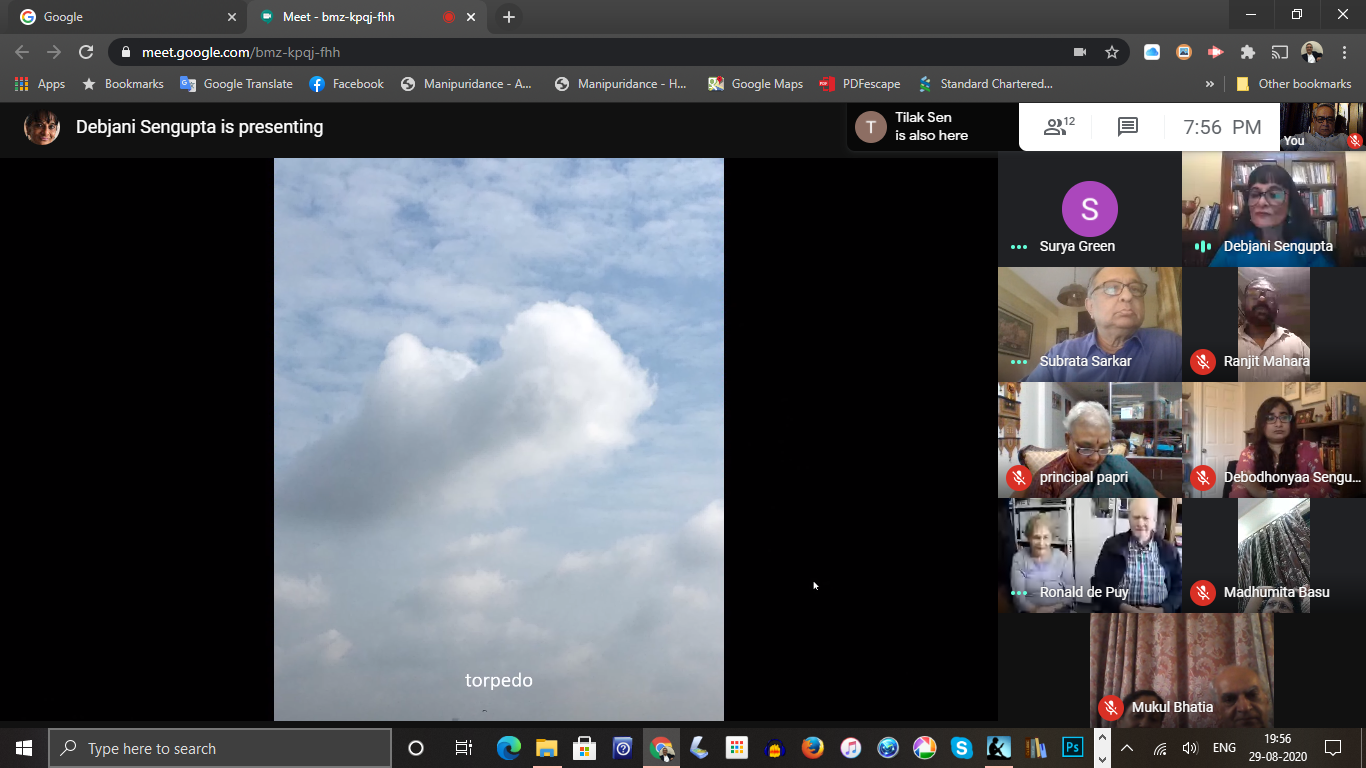
Task: Open the Meet chat panel
Action: click(x=1127, y=127)
